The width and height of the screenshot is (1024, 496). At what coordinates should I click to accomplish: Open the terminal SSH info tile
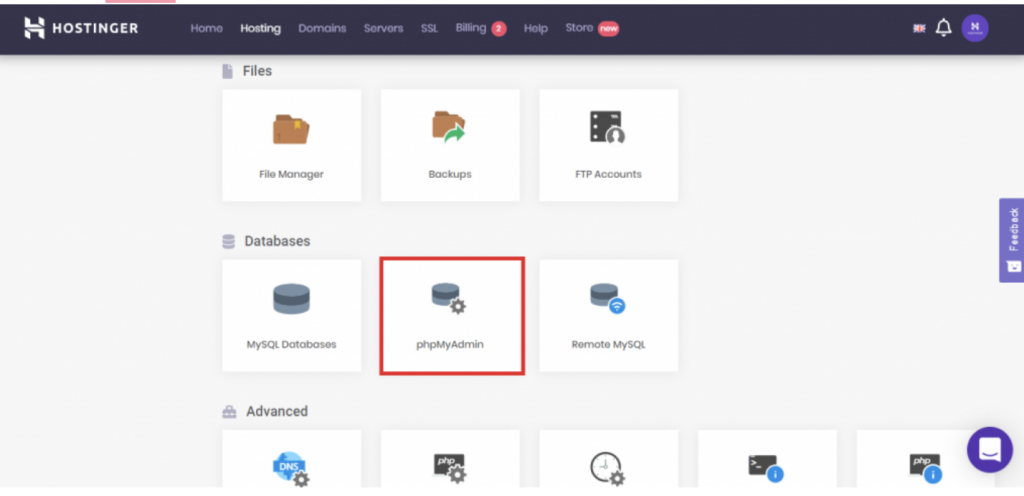(x=767, y=459)
